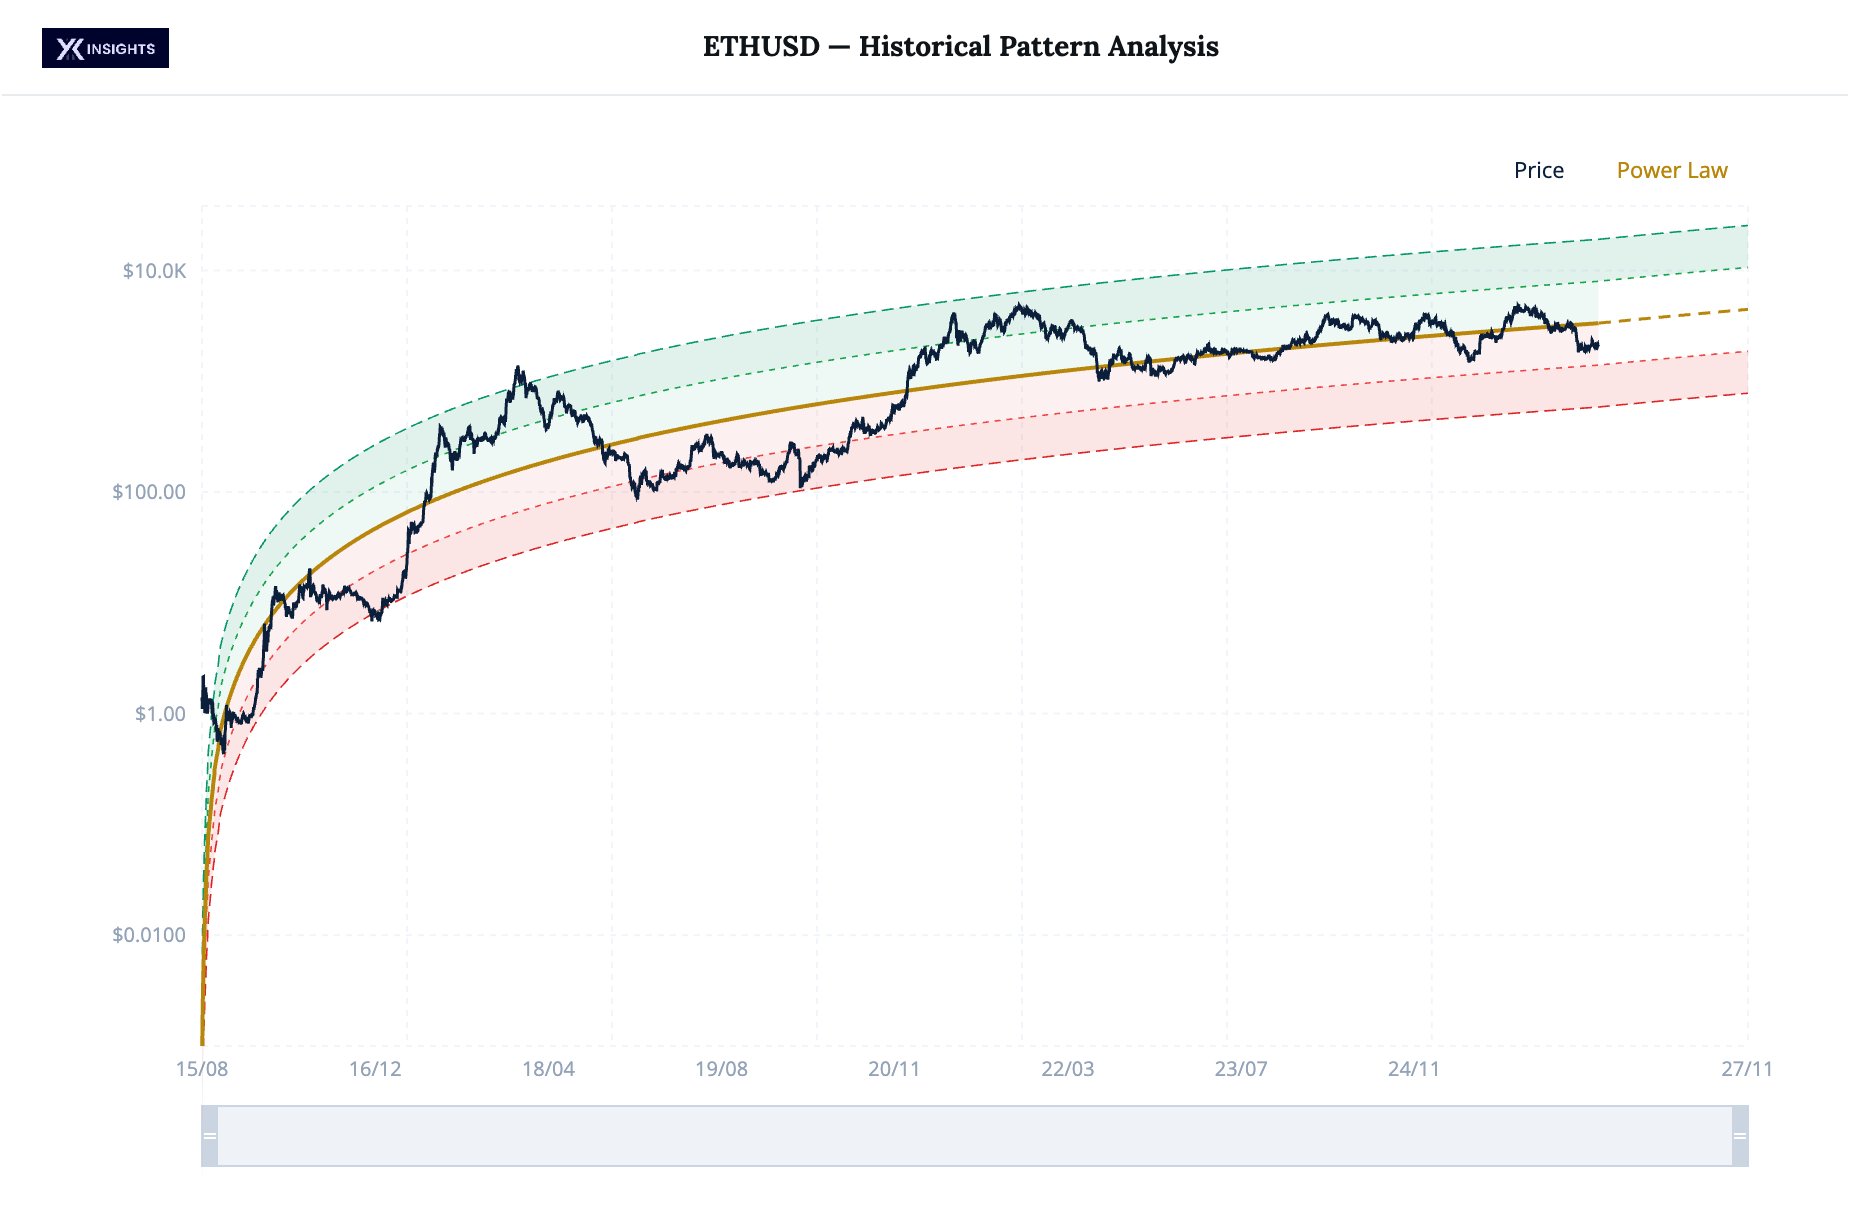The height and width of the screenshot is (1218, 1850).
Task: Click the XK Insights logo
Action: tap(105, 48)
